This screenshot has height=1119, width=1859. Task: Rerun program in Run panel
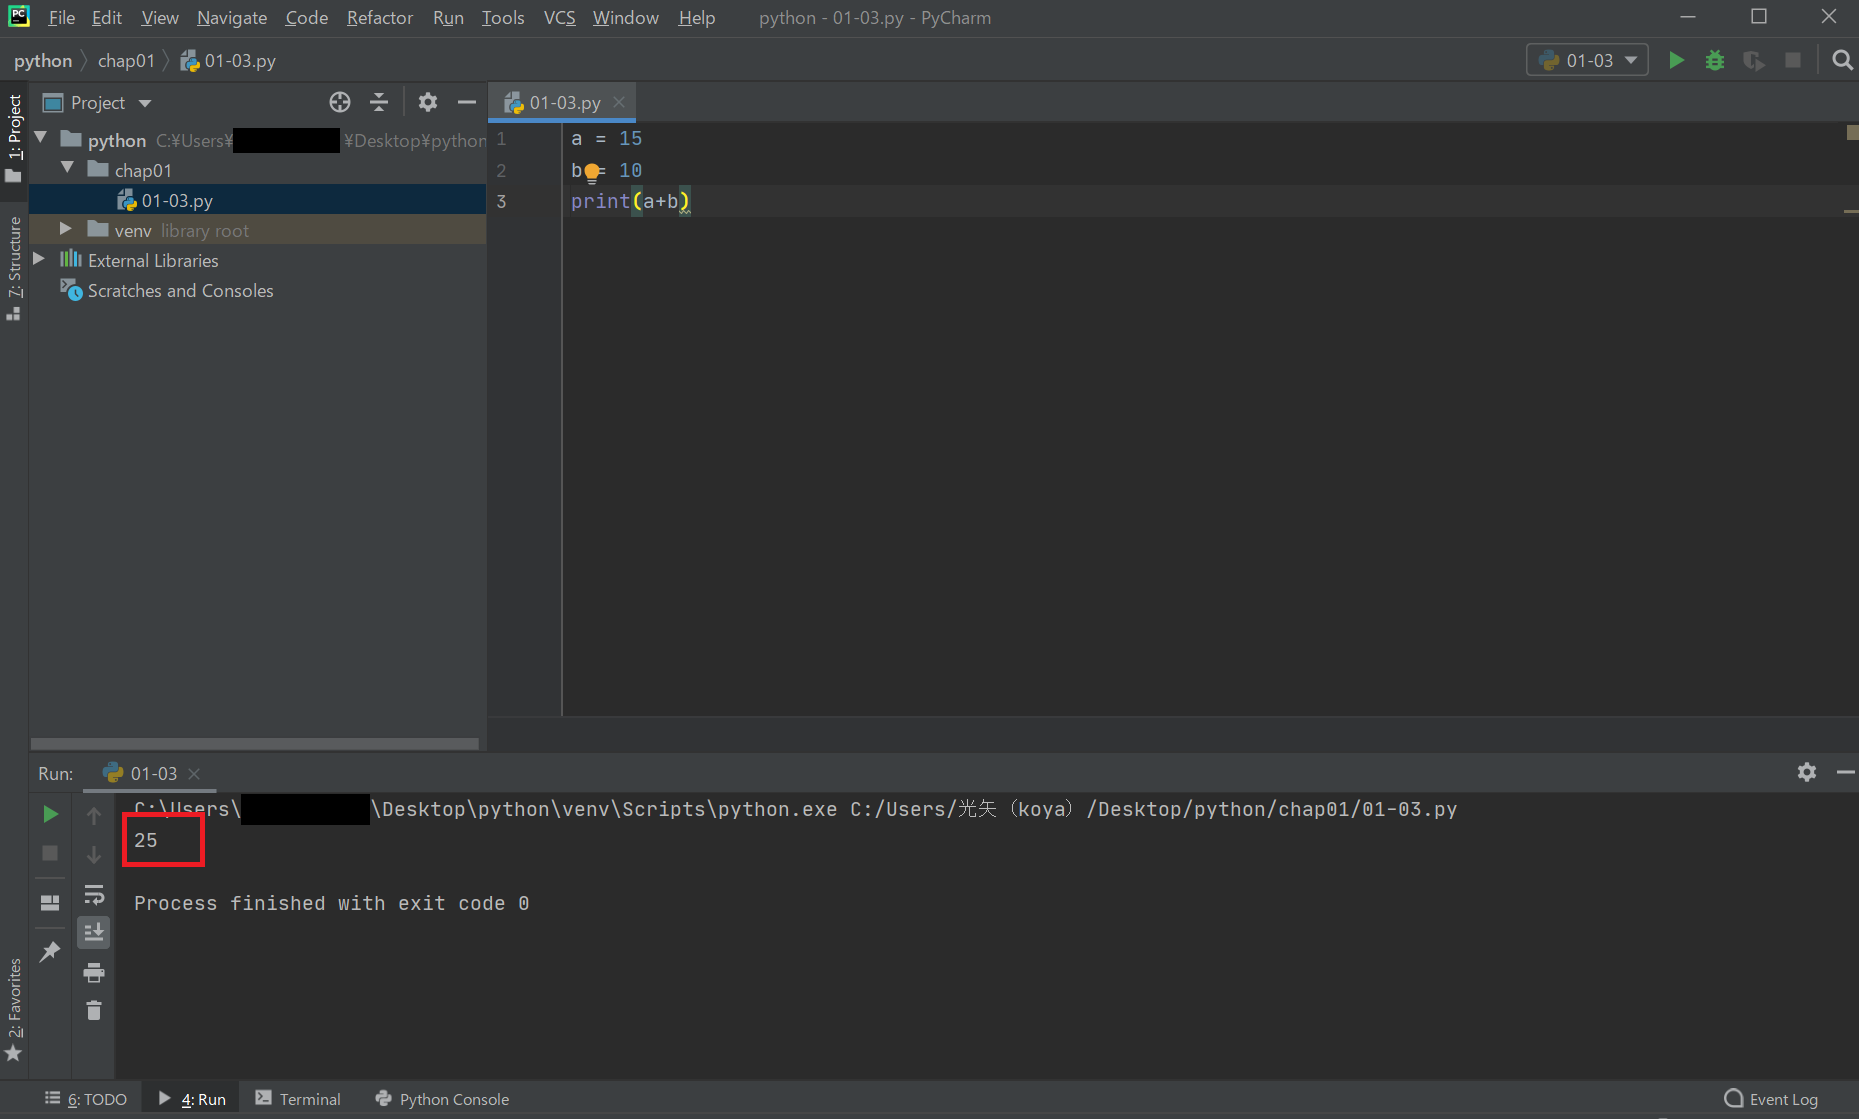pyautogui.click(x=50, y=814)
